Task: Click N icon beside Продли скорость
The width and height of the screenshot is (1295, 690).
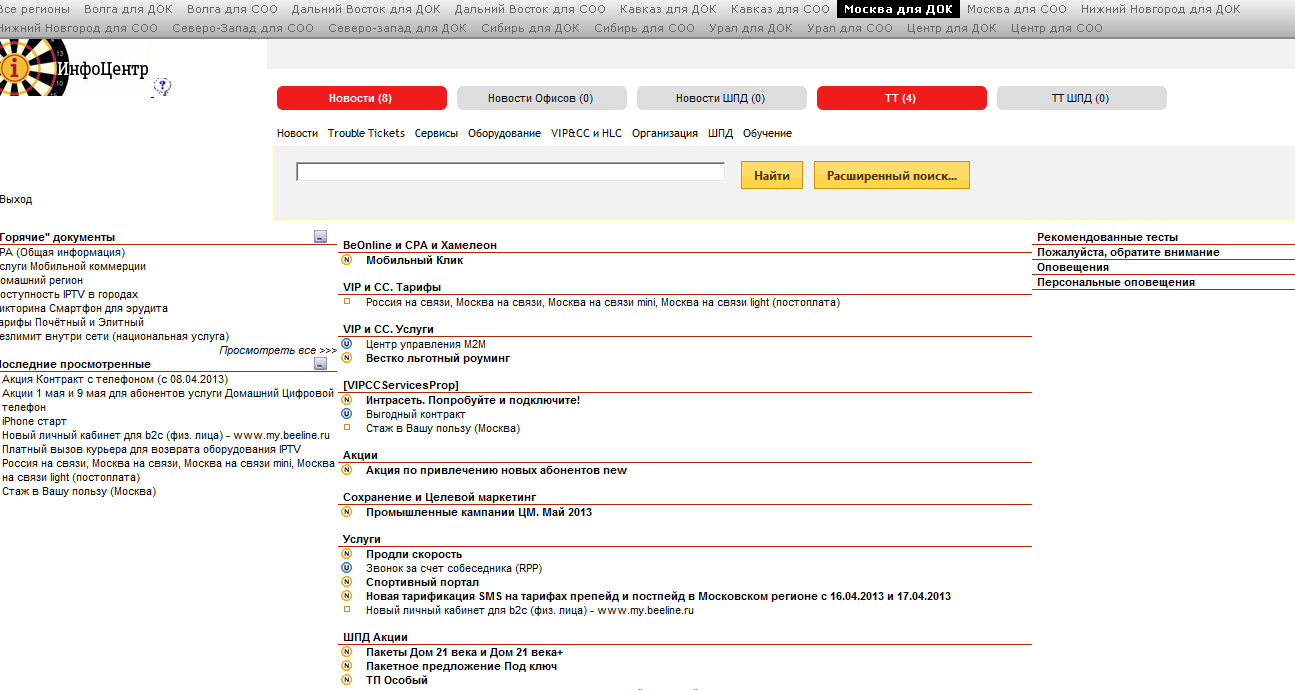Action: [347, 554]
